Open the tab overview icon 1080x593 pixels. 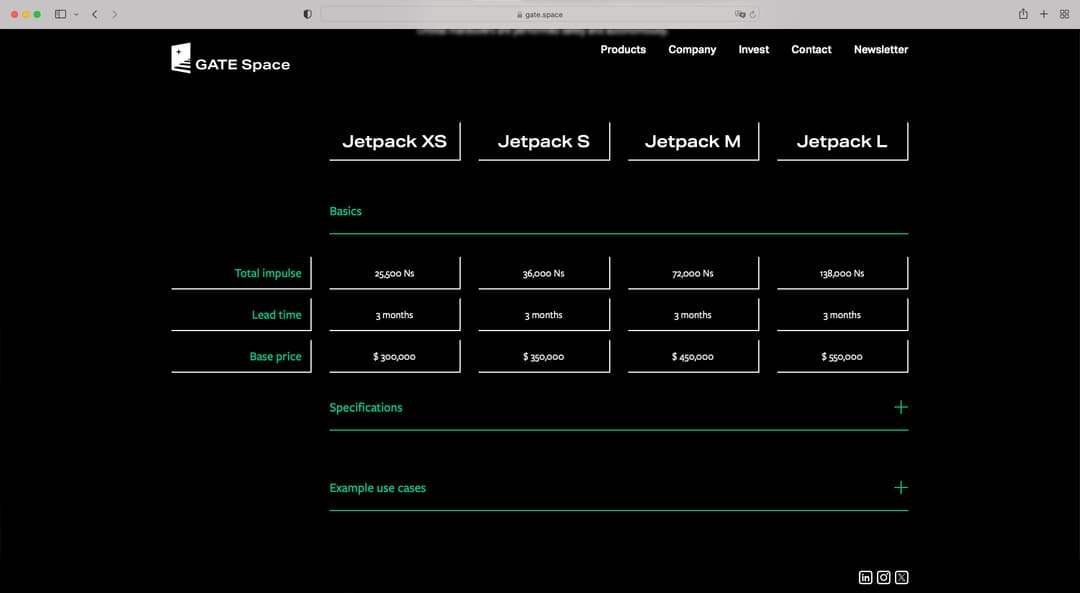pos(1064,14)
